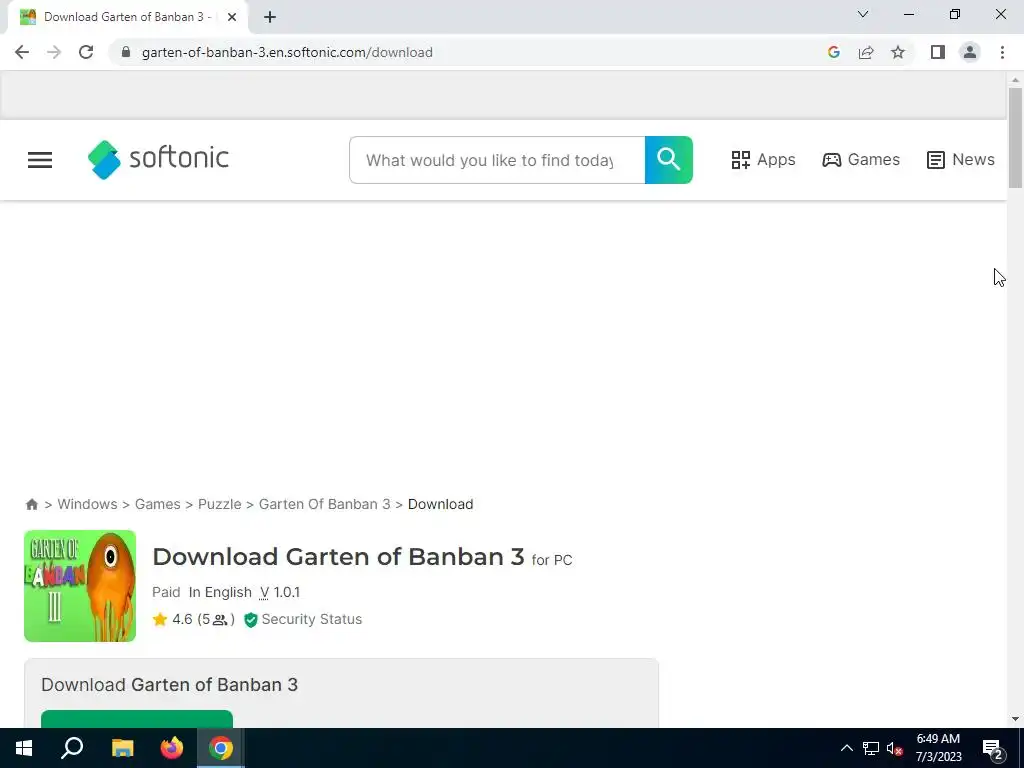Go back using browser back arrow

tap(22, 52)
